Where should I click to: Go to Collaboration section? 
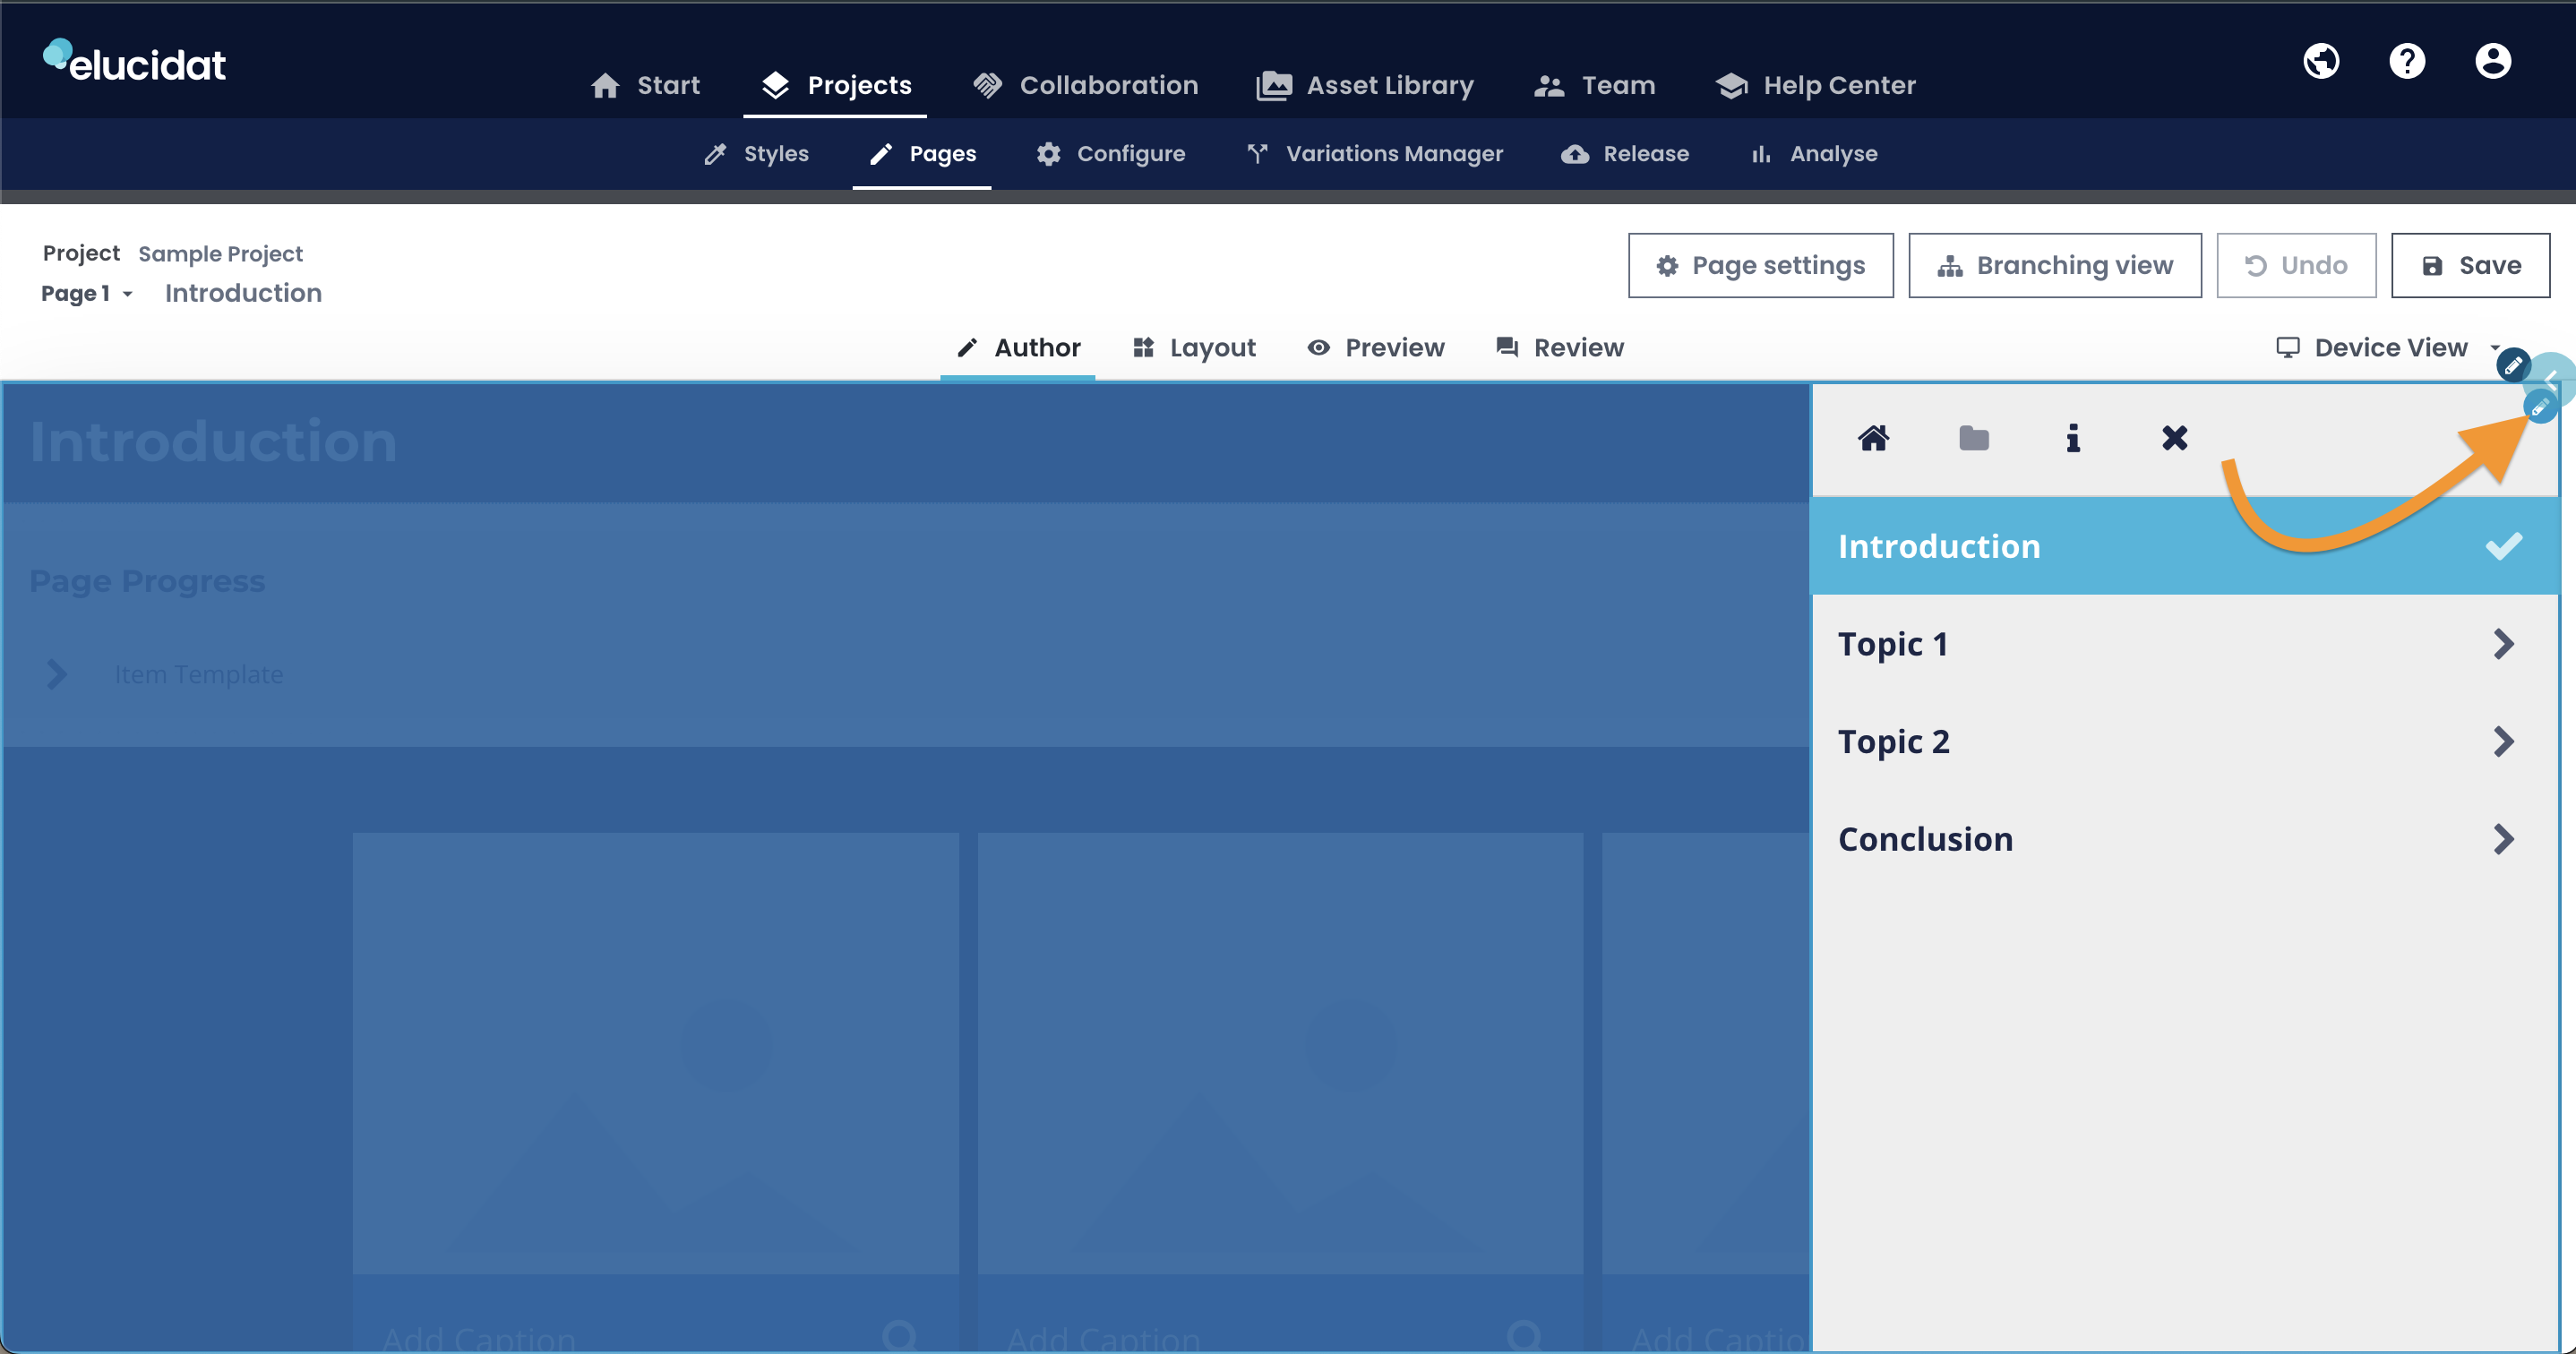(x=1085, y=85)
